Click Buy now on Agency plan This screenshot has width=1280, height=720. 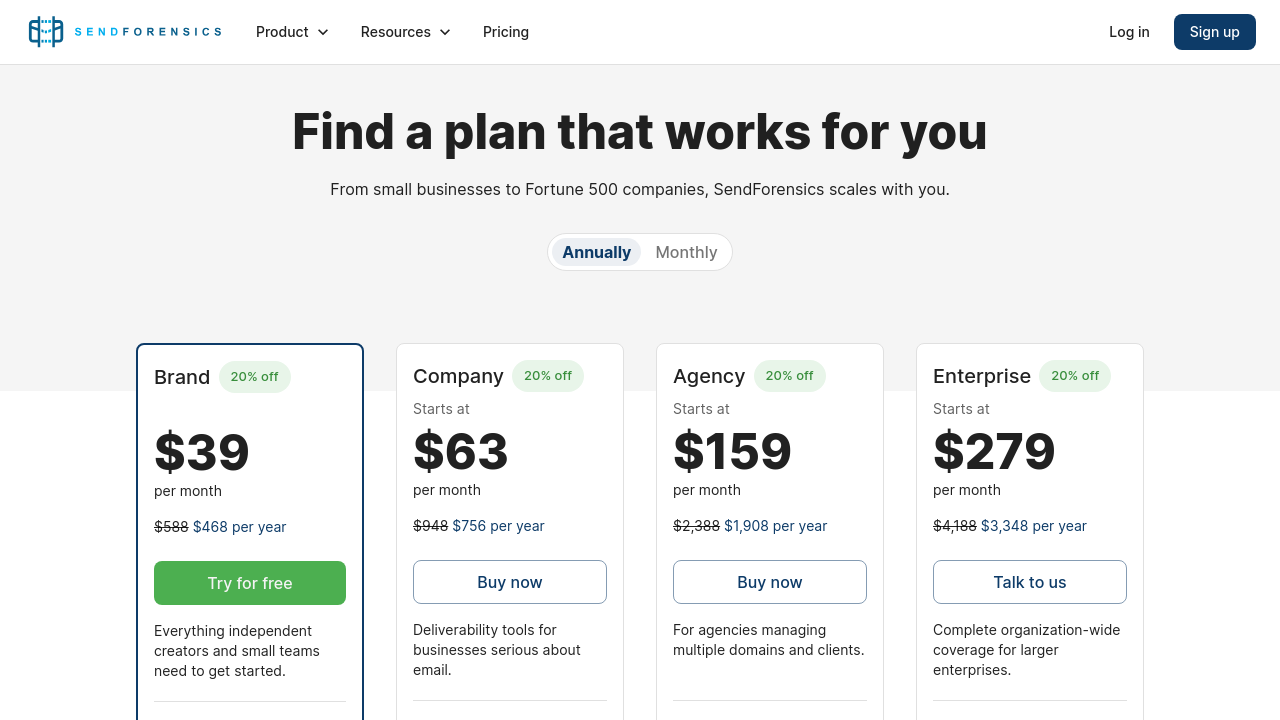coord(770,582)
